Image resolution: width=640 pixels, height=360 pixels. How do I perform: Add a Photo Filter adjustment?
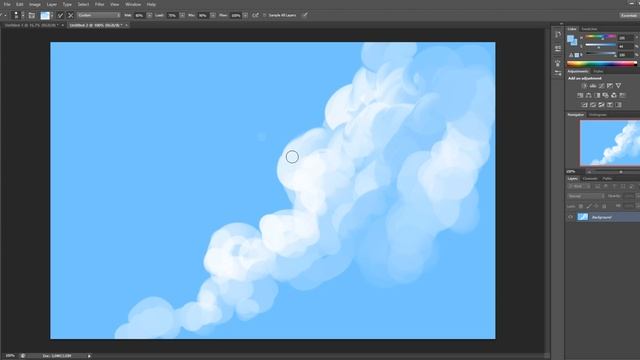(605, 95)
